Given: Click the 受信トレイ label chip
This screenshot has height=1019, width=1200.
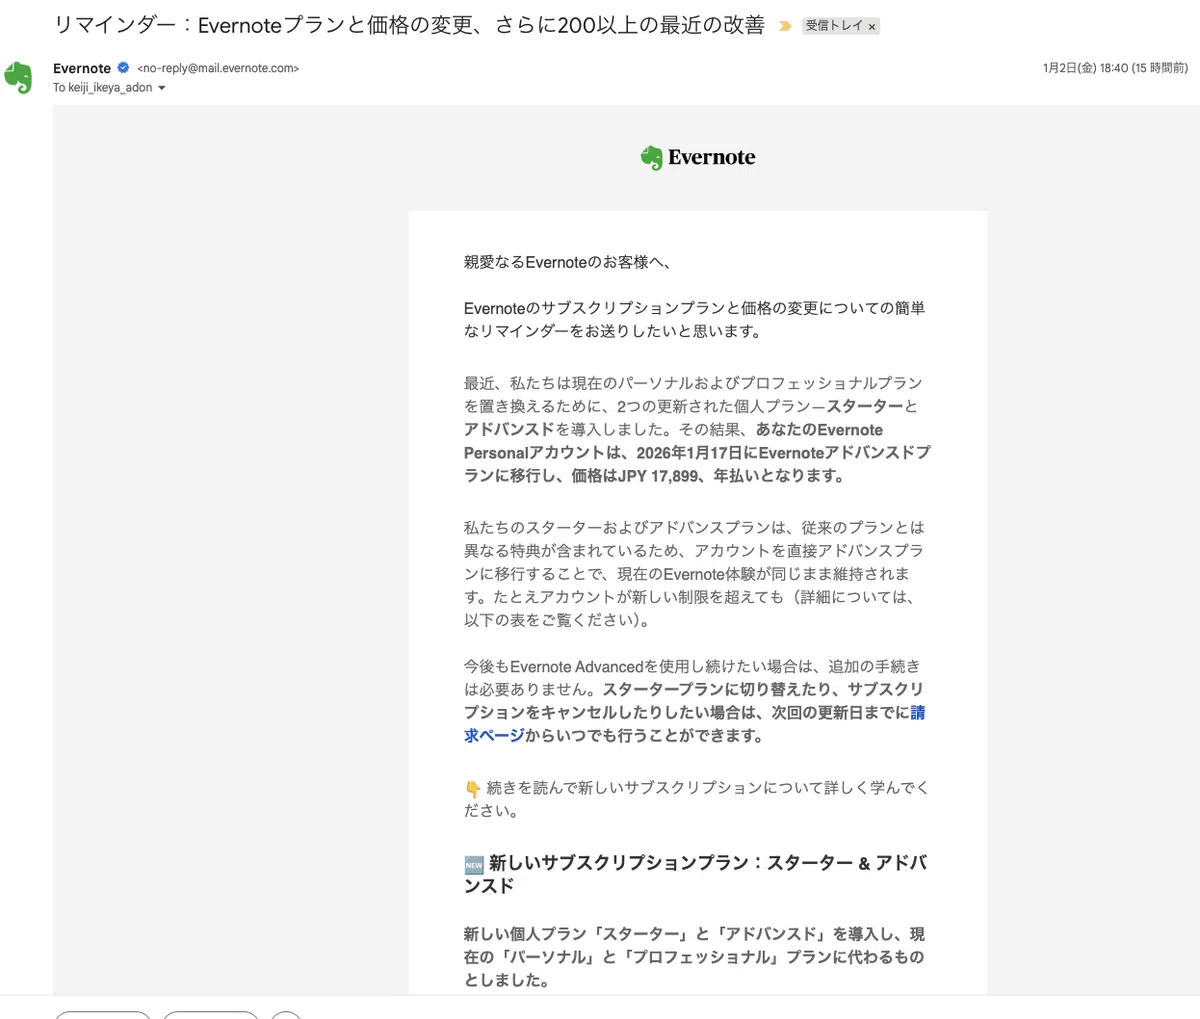Looking at the screenshot, I should tap(840, 26).
